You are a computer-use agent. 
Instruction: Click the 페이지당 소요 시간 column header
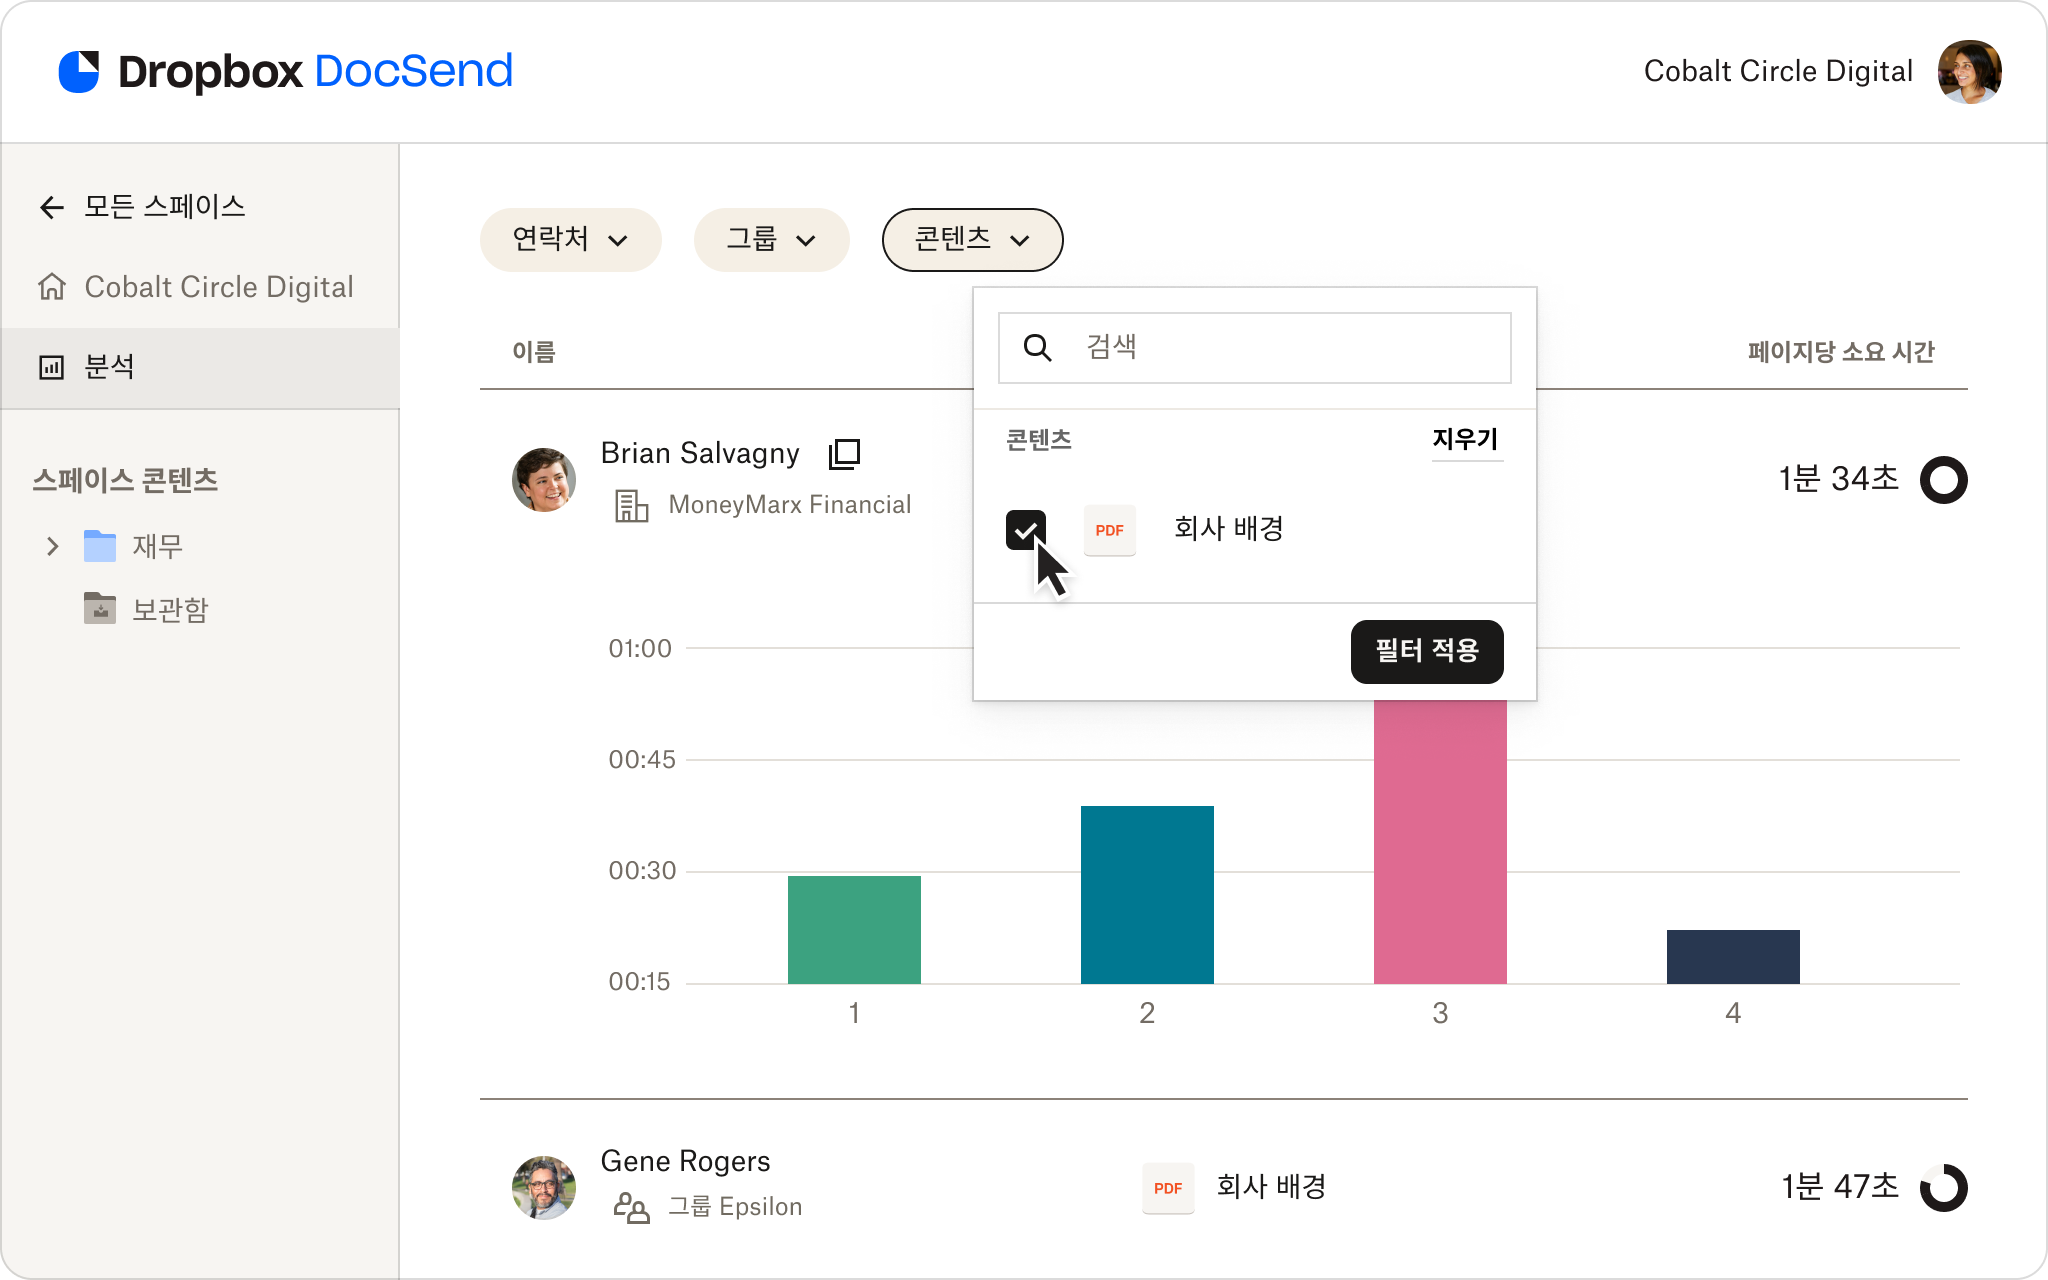[1841, 352]
